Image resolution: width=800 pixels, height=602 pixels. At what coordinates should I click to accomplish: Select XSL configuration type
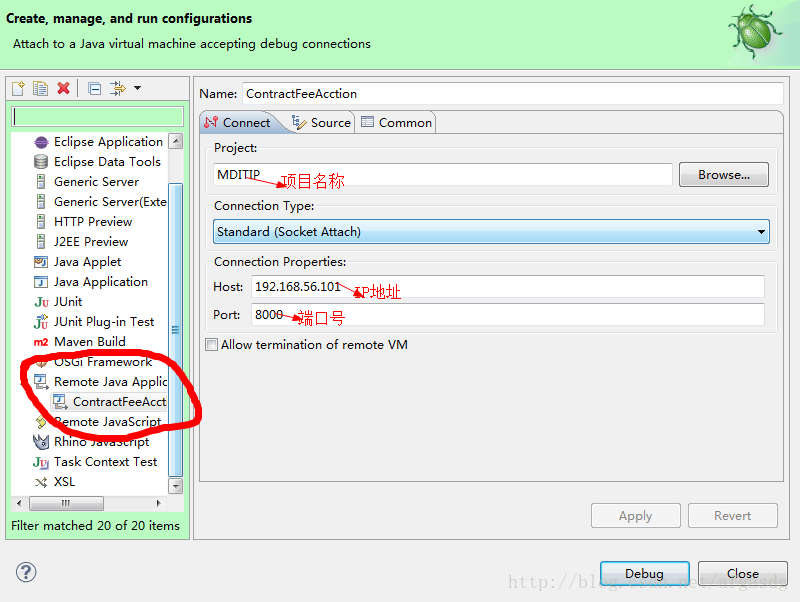[x=64, y=482]
